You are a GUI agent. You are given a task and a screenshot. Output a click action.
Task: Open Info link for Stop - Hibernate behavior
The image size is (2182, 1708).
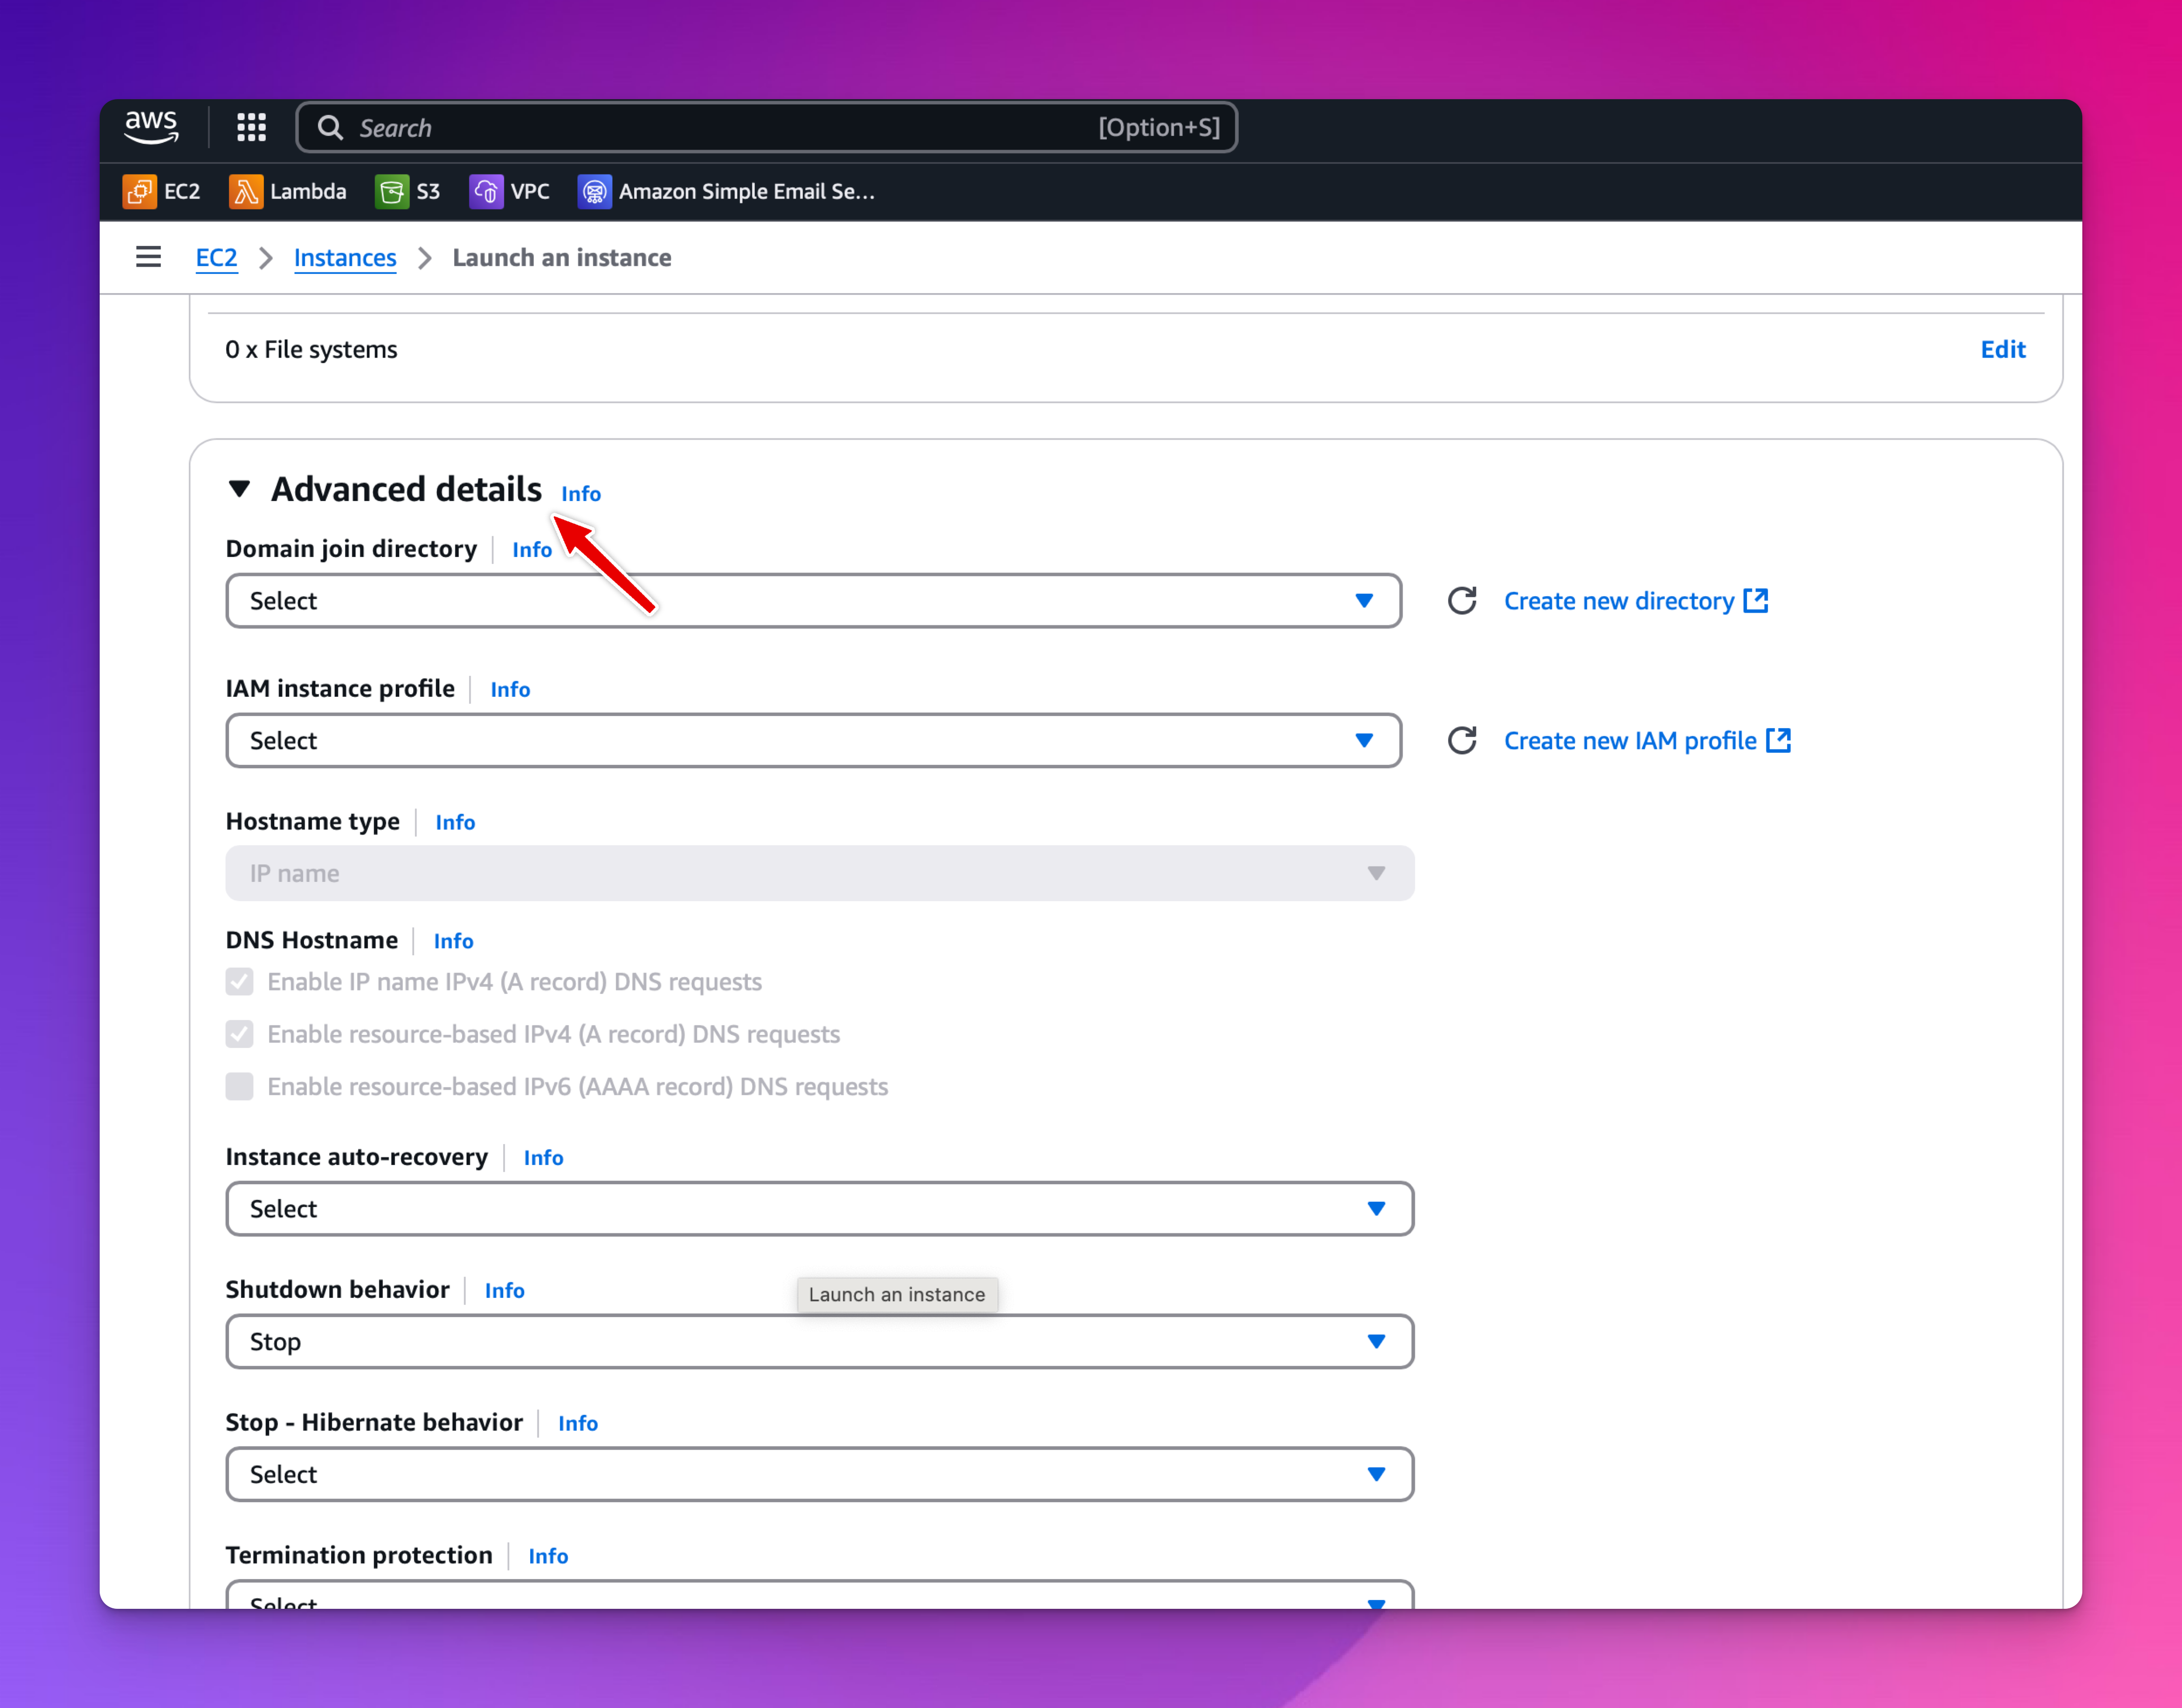578,1424
